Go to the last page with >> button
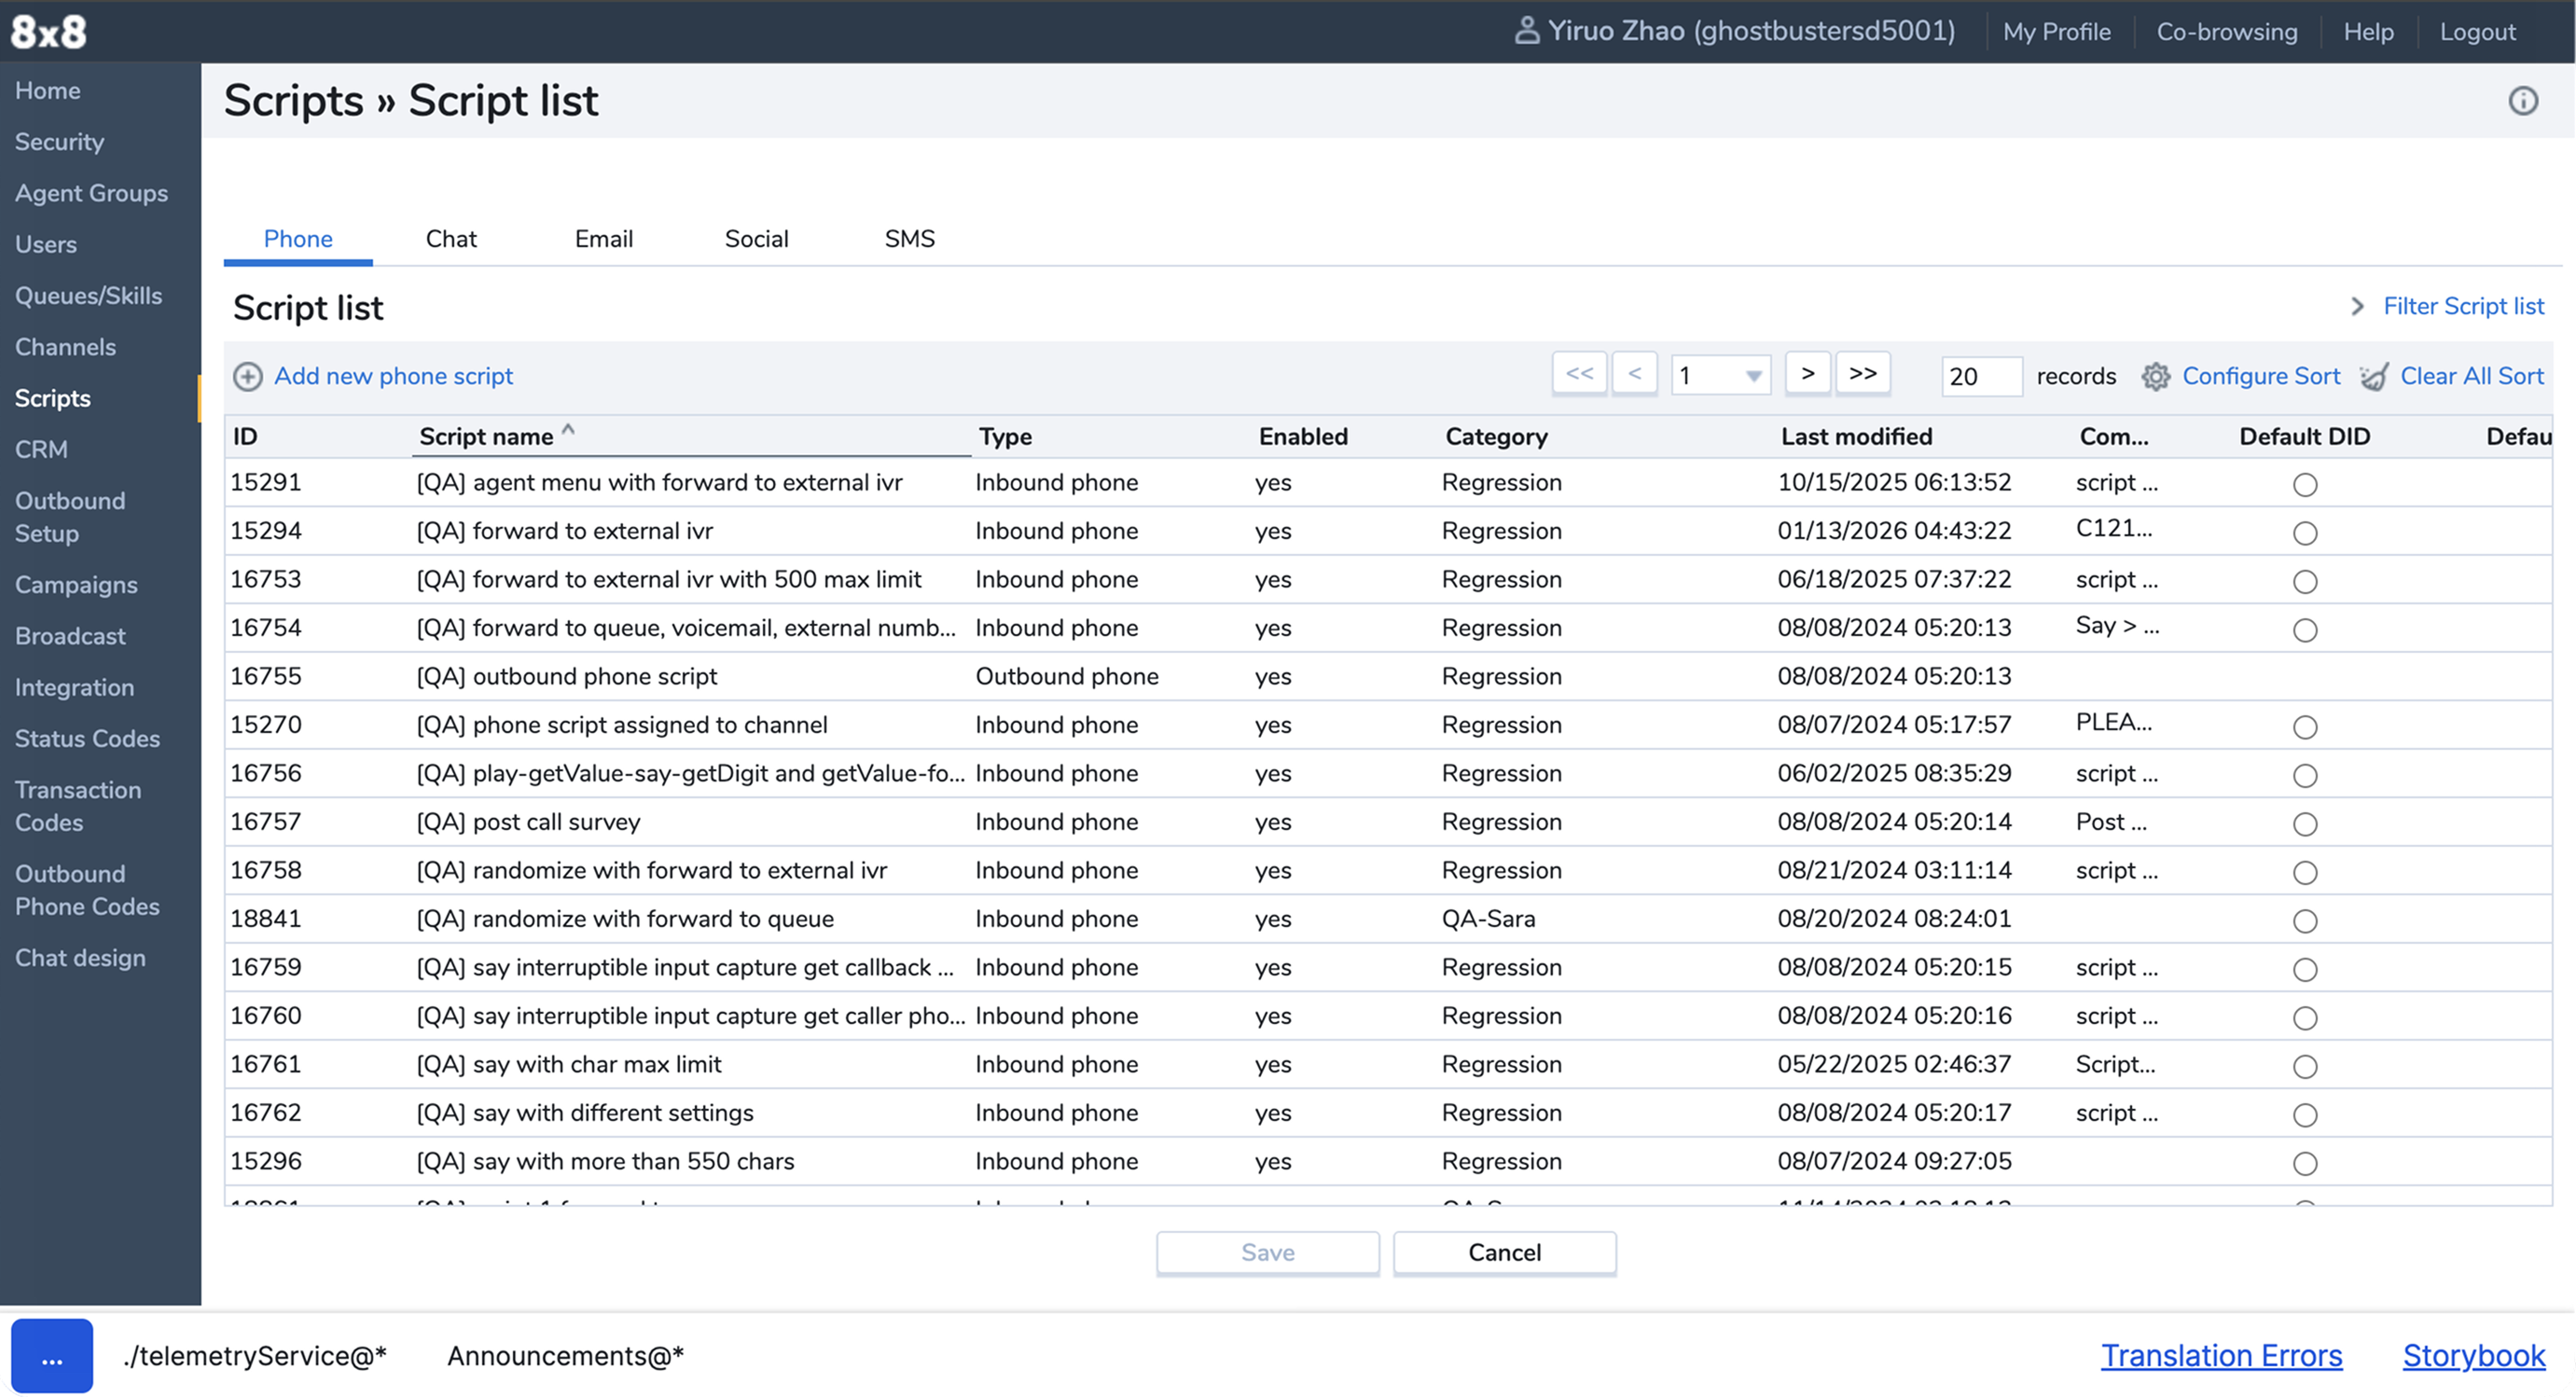Image resolution: width=2576 pixels, height=1397 pixels. point(1862,374)
